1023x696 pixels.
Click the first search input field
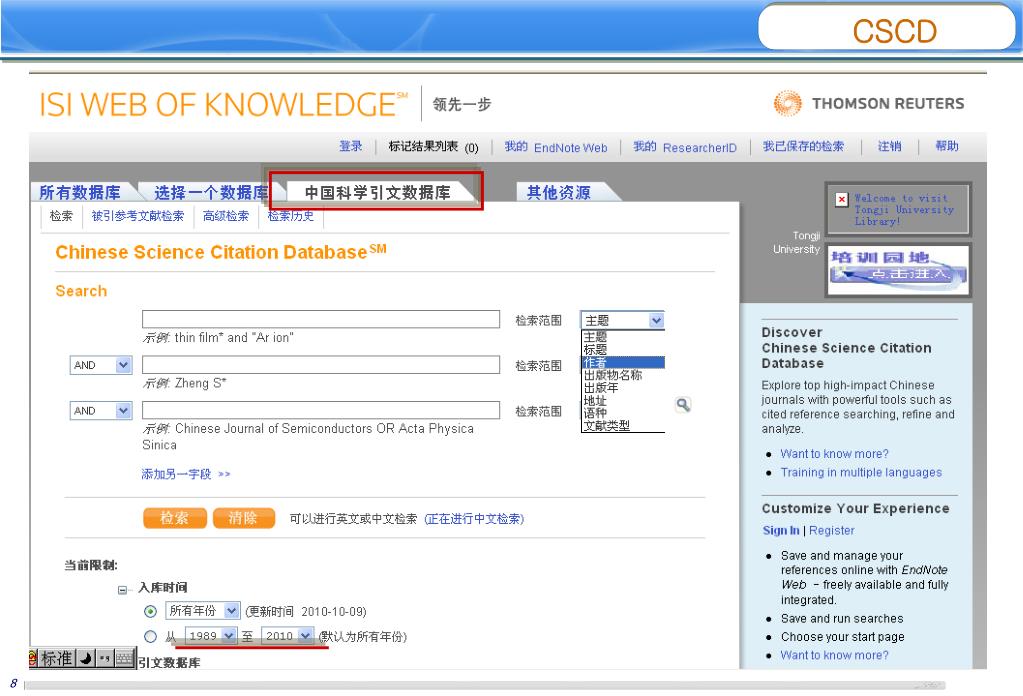(x=321, y=319)
